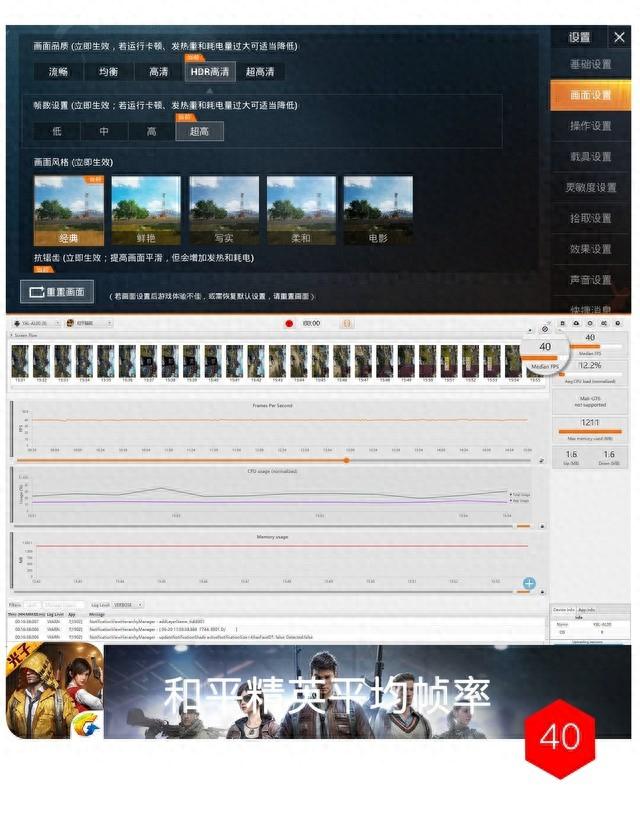Select 均衡 graphics quality

108,72
